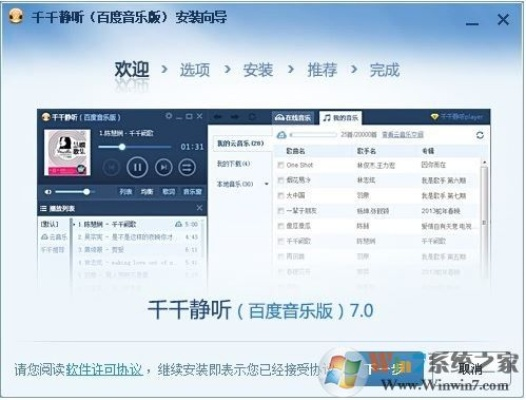The height and width of the screenshot is (400, 526).
Task: Tick the 一辈子朋友 song checkbox
Action: pos(281,211)
